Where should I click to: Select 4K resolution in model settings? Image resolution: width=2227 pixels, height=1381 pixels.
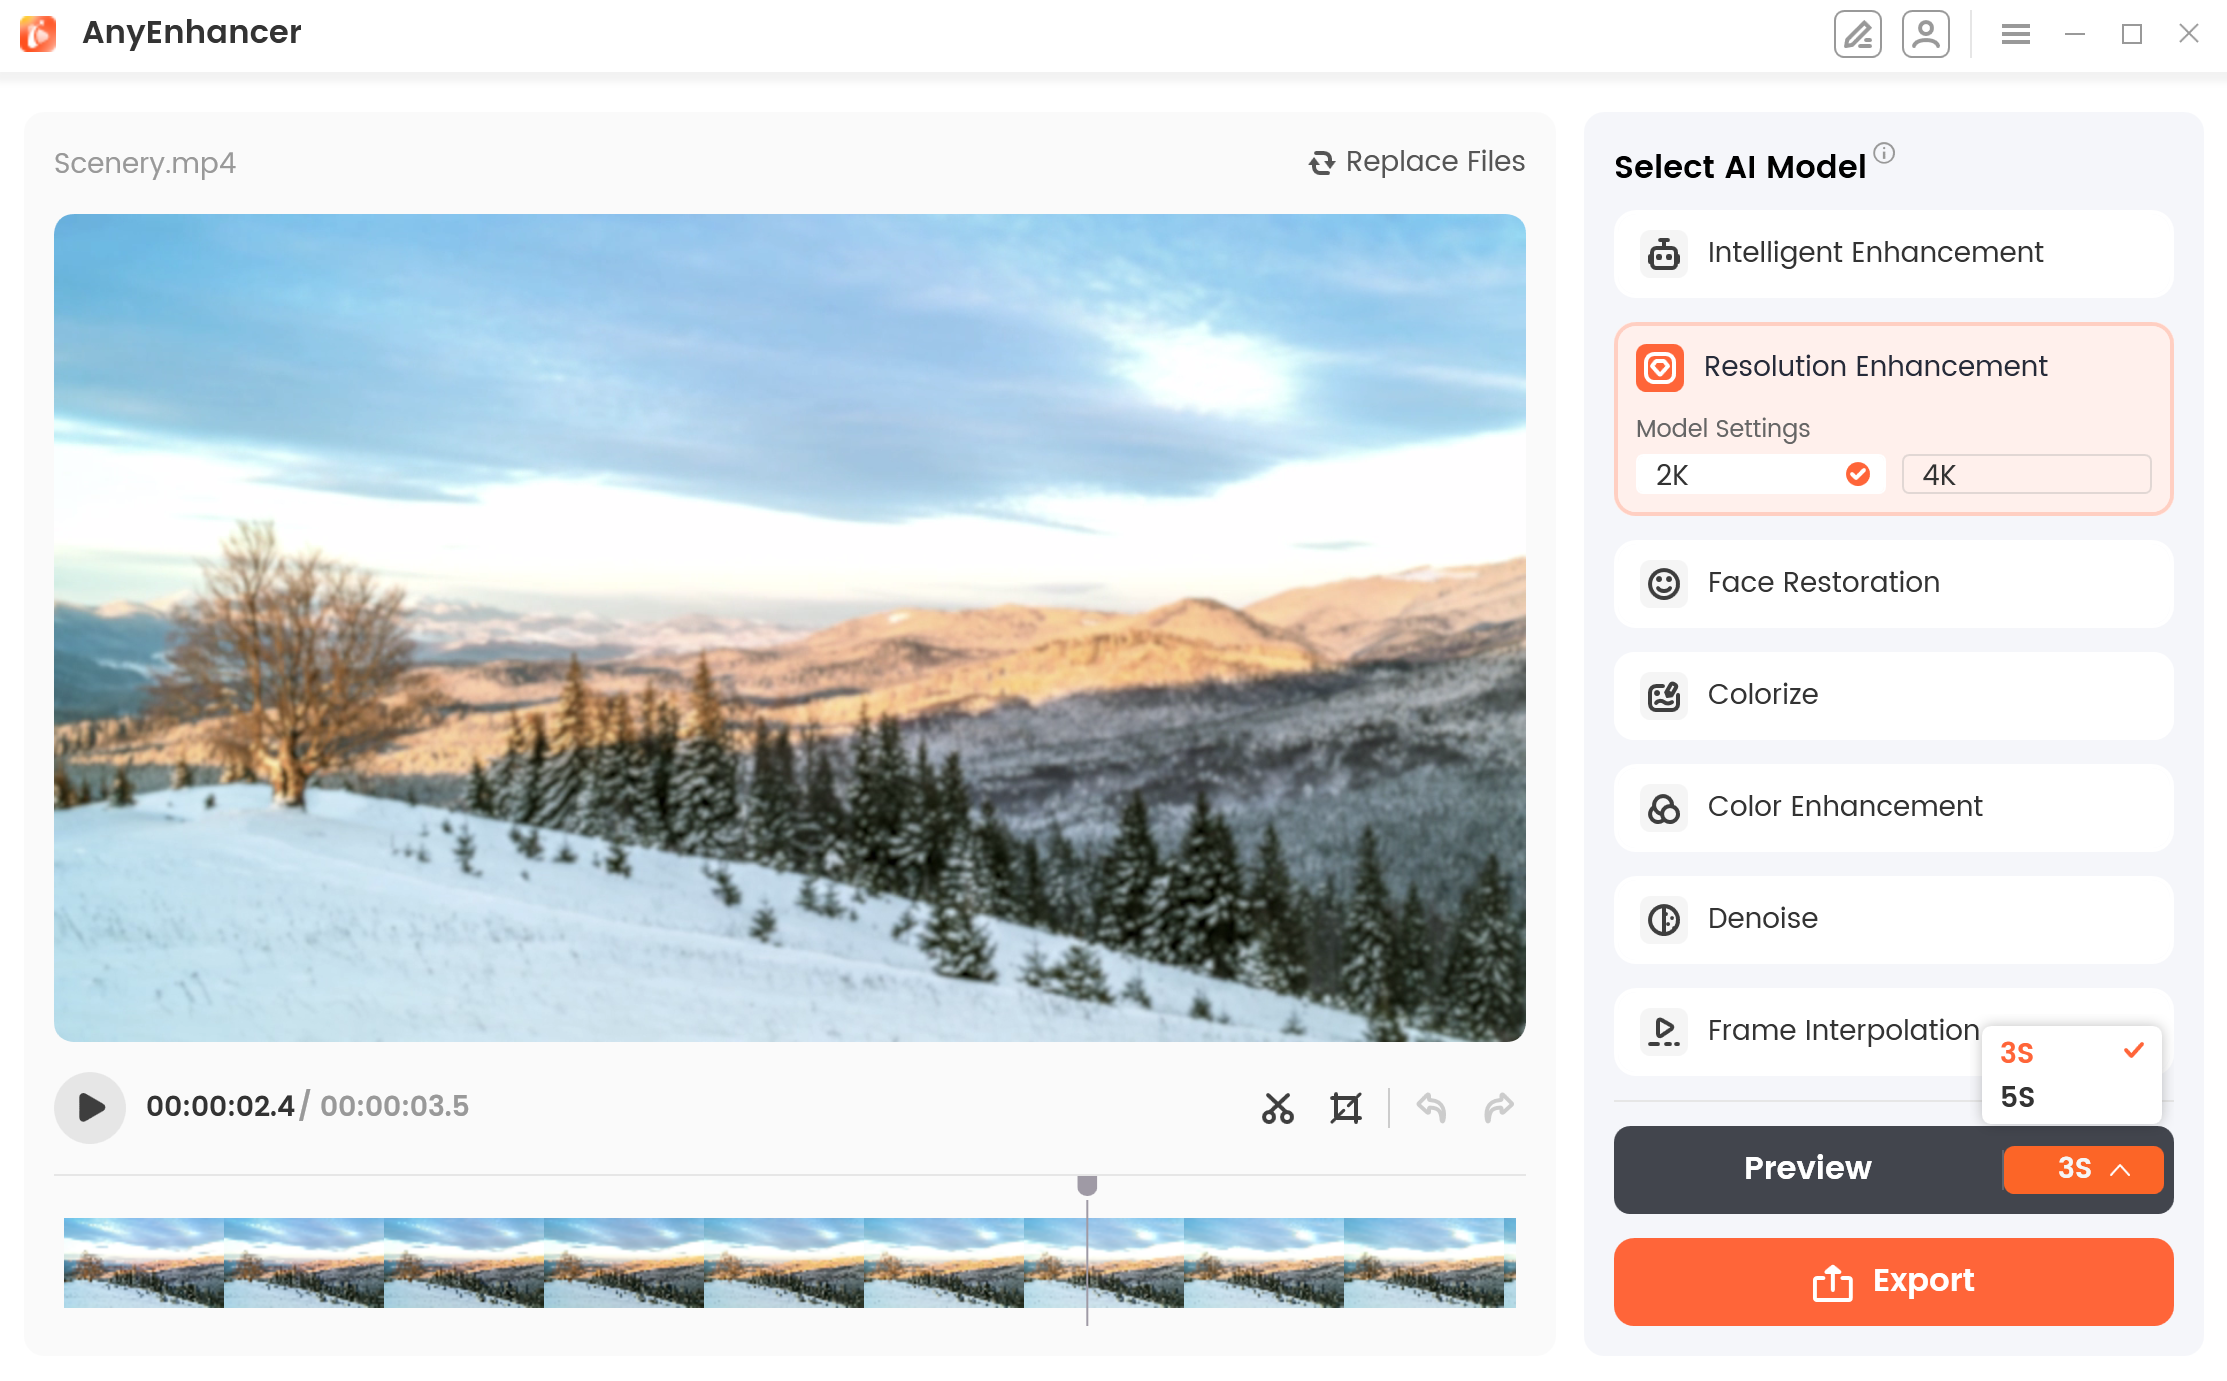coord(2028,474)
